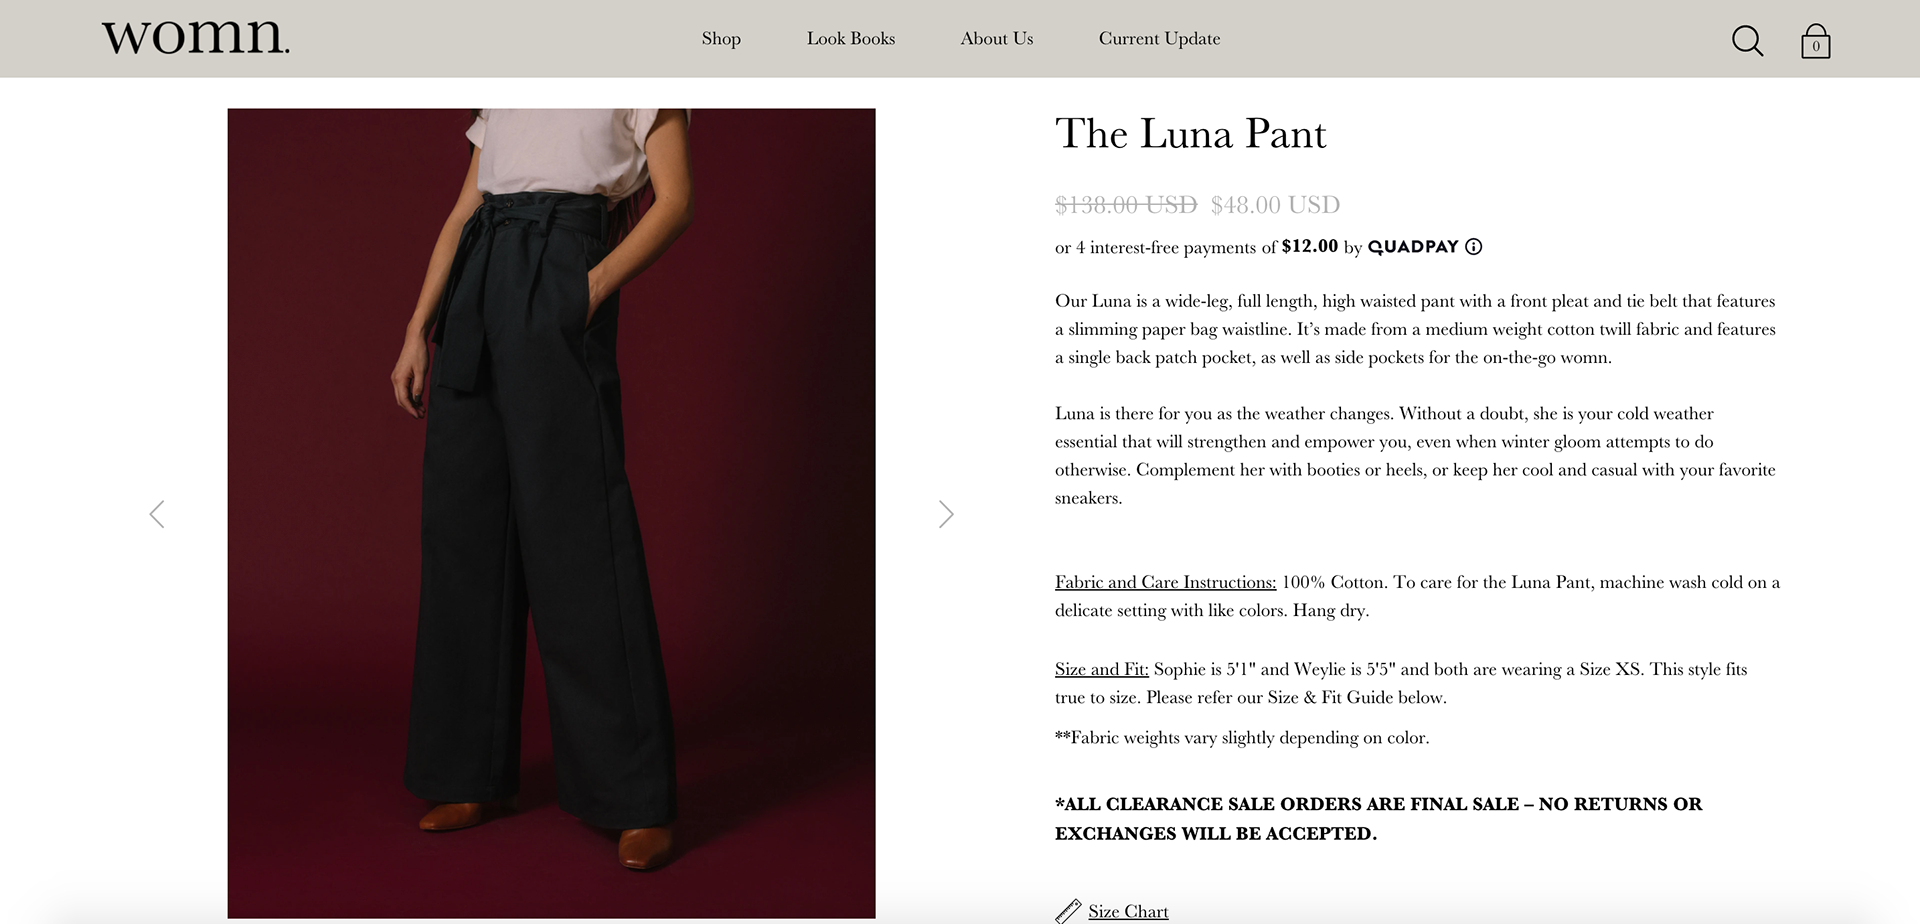The height and width of the screenshot is (924, 1920).
Task: Open the Look Books menu item
Action: [x=851, y=39]
